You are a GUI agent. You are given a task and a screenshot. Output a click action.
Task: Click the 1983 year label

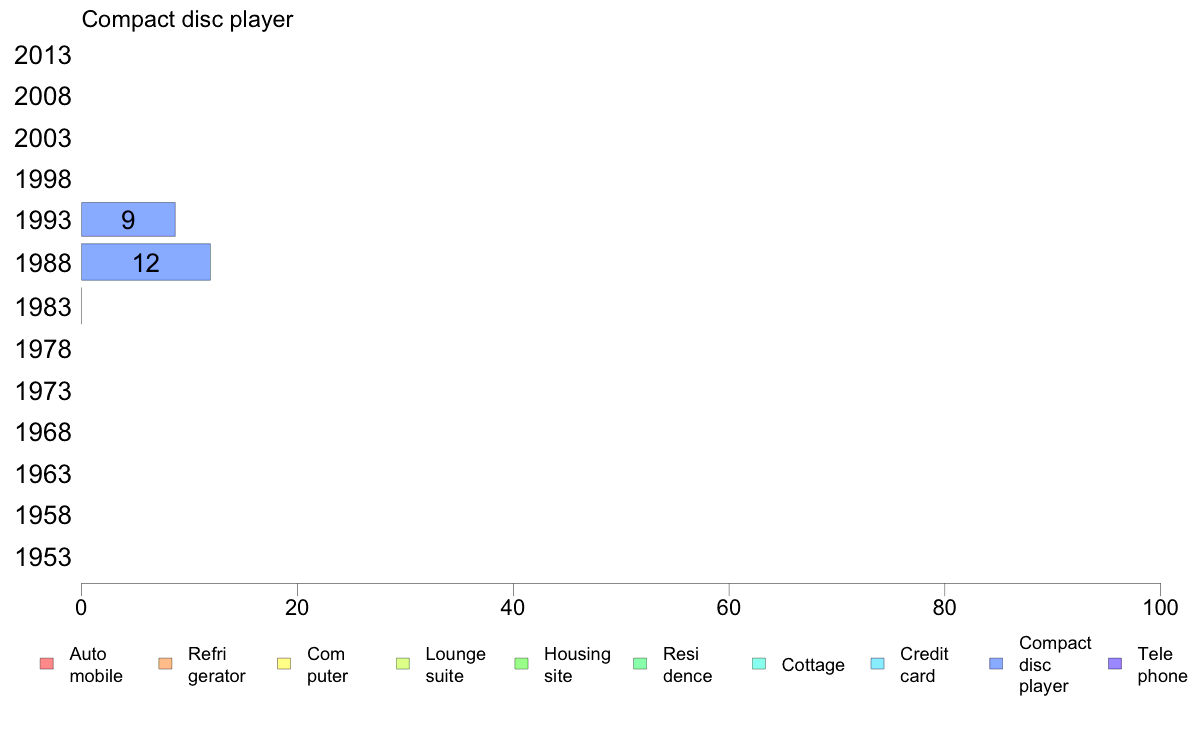(42, 307)
